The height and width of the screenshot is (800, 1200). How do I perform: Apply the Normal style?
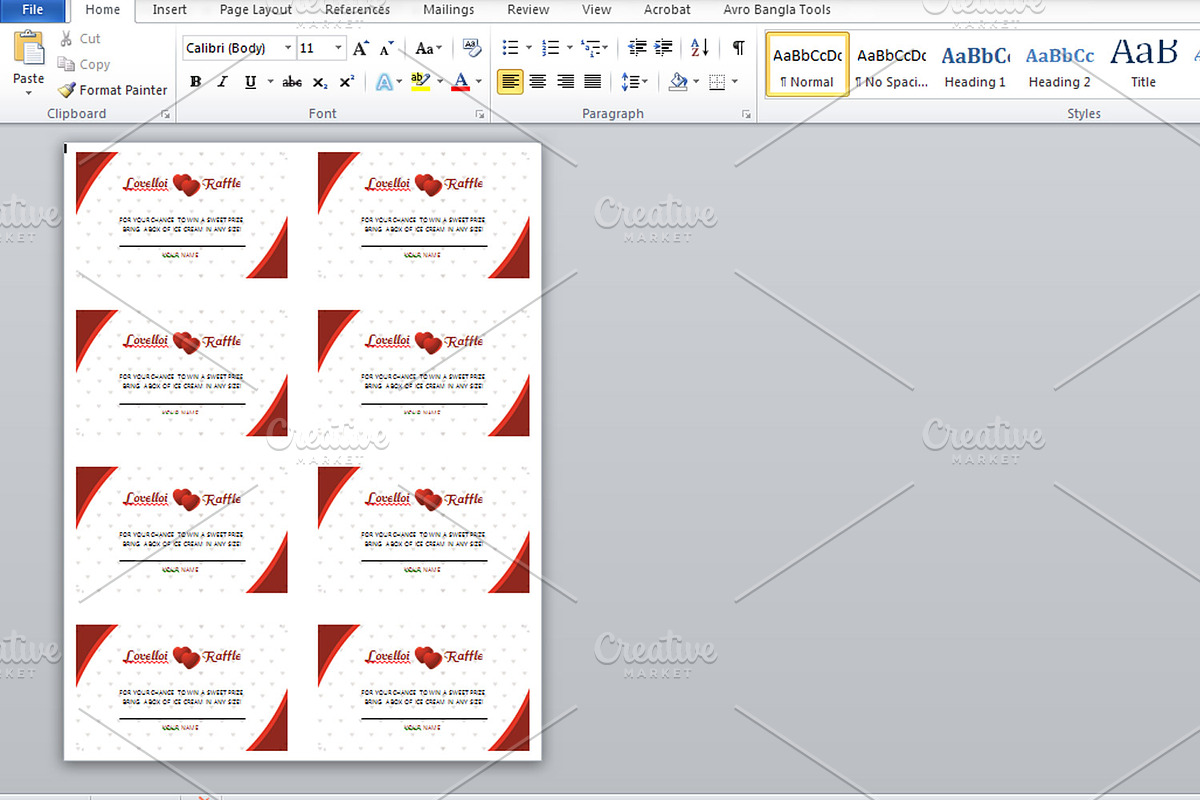click(x=807, y=65)
